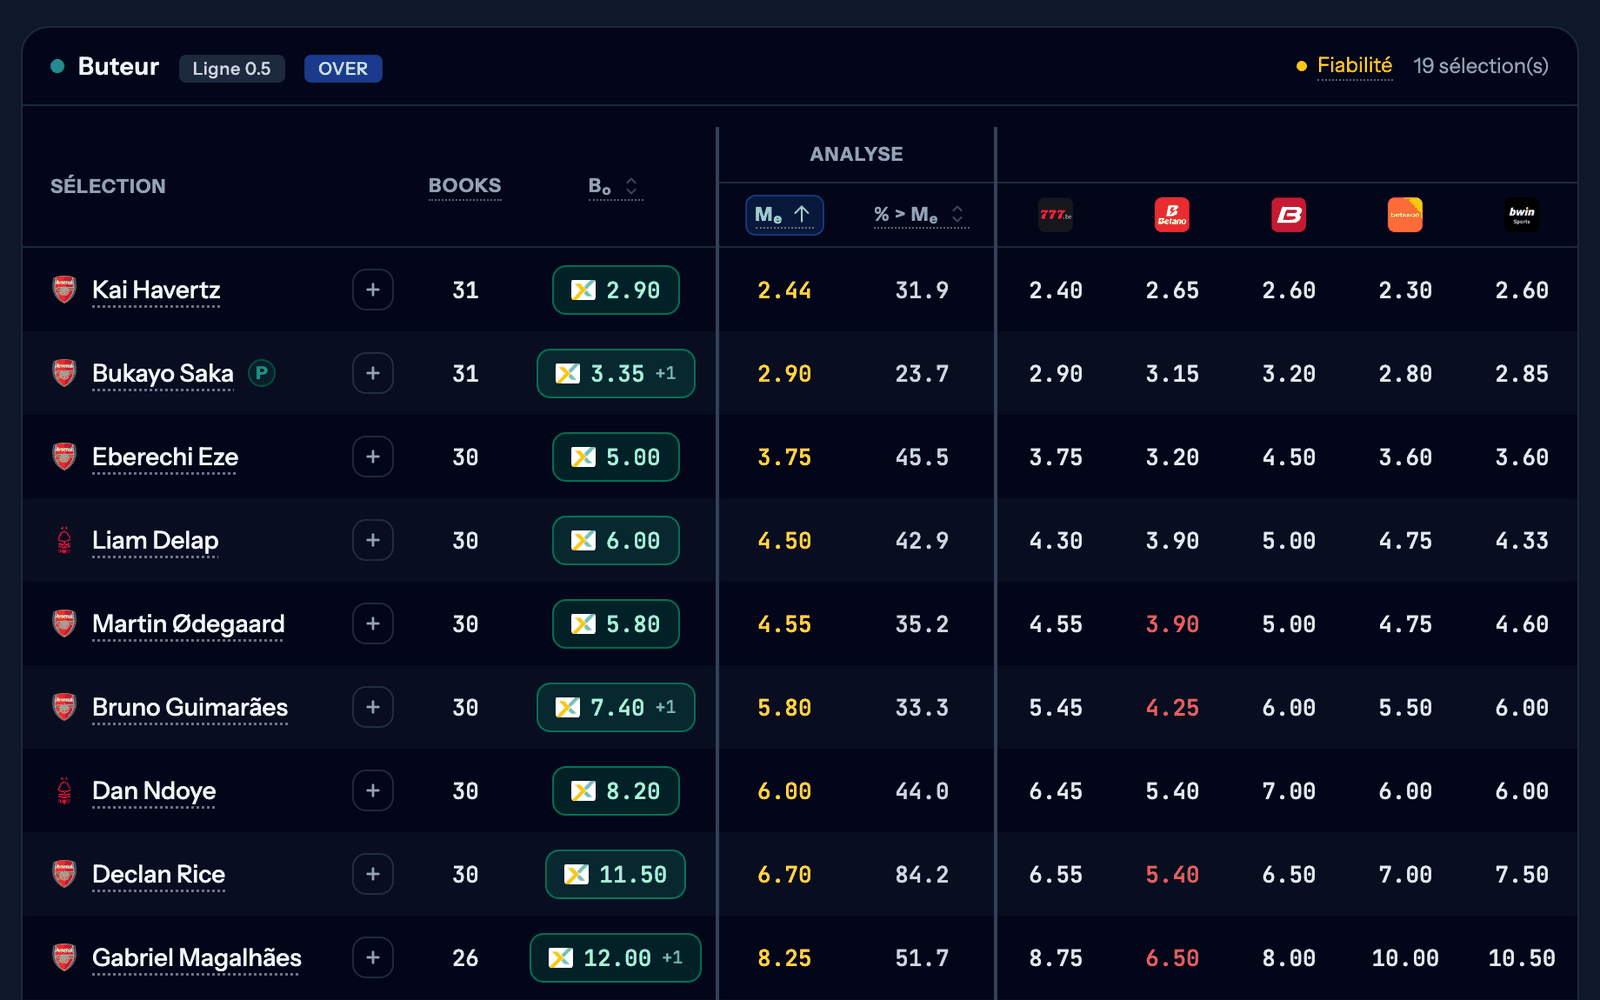This screenshot has height=1000, width=1600.
Task: Click the SÉLECTION column header
Action: click(x=108, y=186)
